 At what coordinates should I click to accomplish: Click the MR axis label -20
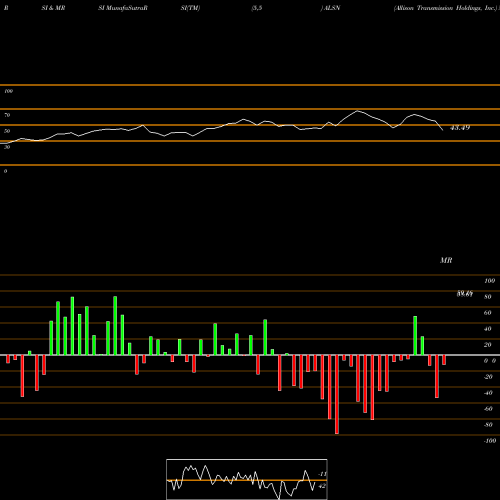pos(488,377)
